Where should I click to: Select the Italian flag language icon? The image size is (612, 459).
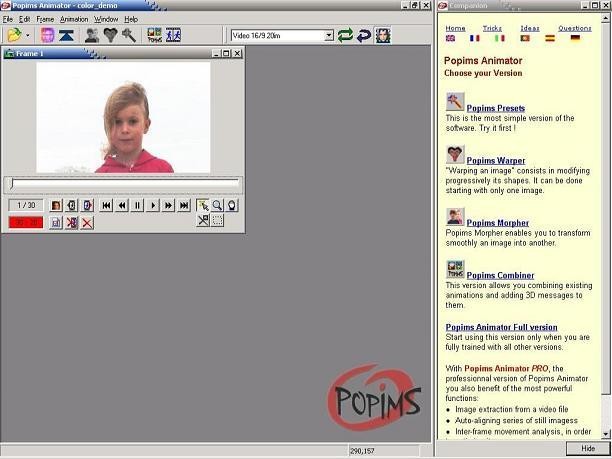(x=500, y=38)
